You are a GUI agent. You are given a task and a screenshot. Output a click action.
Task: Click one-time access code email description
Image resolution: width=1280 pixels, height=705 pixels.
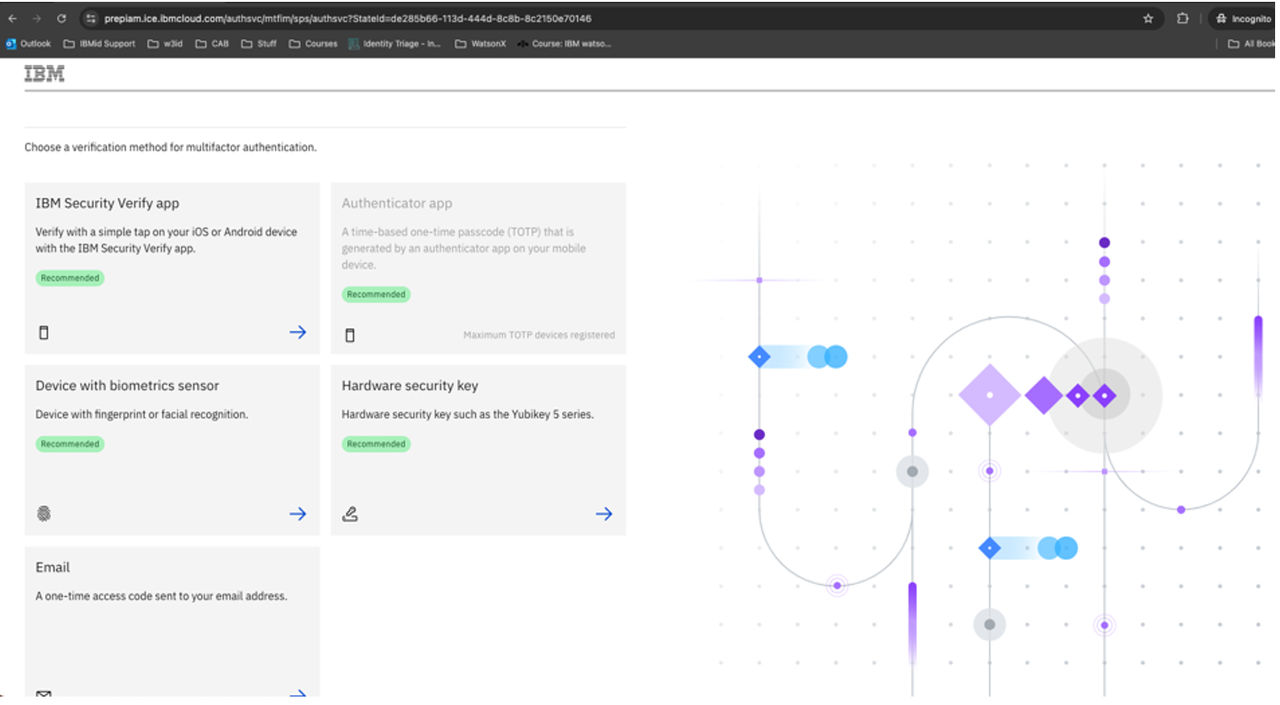point(161,596)
